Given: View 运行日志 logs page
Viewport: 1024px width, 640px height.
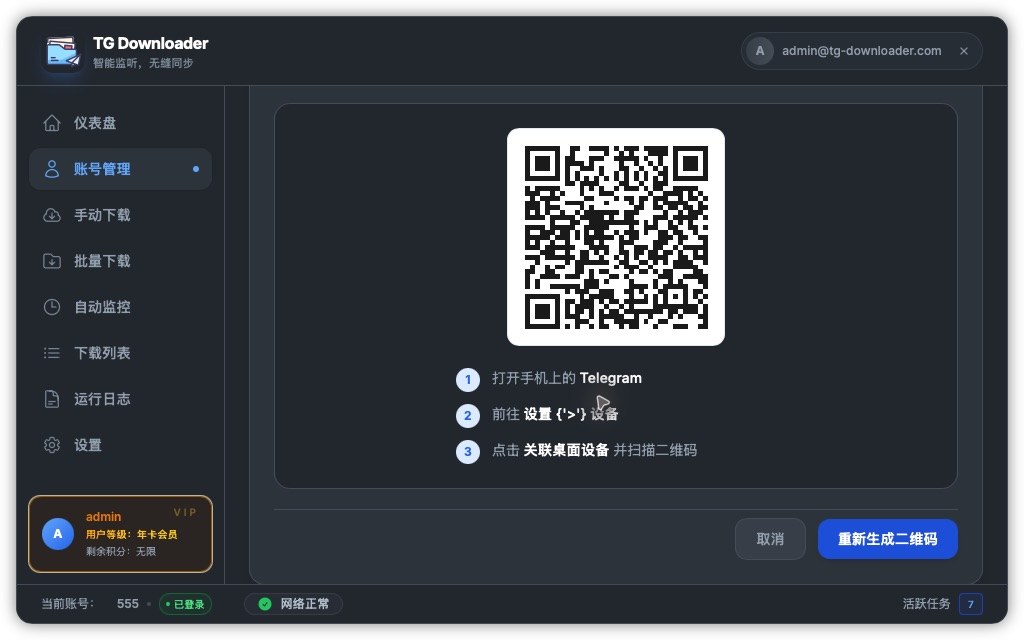Looking at the screenshot, I should tap(120, 399).
